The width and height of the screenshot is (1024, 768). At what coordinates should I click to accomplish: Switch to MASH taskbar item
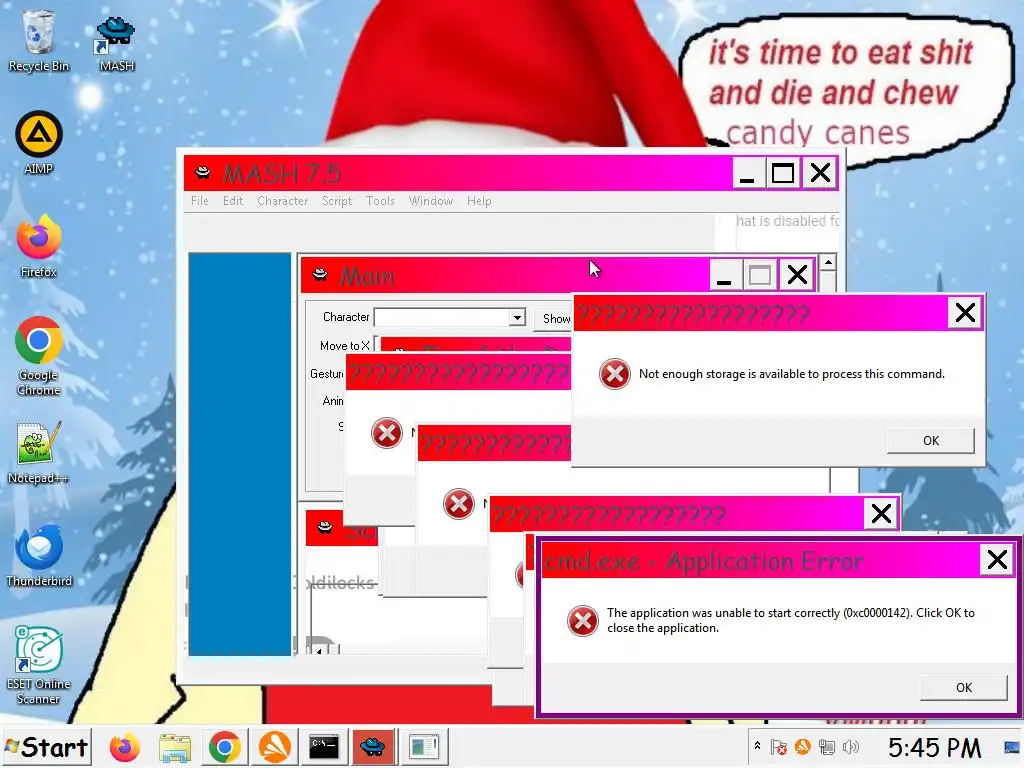[373, 747]
